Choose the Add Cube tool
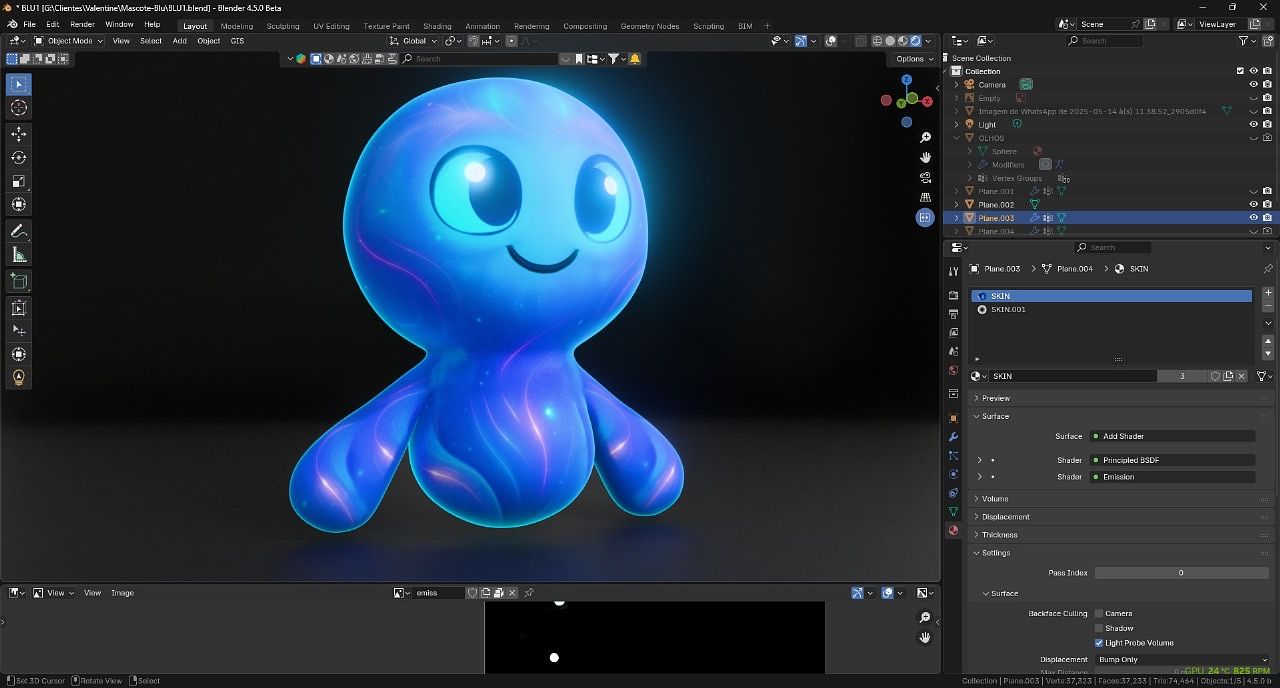Viewport: 1280px width, 688px height. [19, 282]
